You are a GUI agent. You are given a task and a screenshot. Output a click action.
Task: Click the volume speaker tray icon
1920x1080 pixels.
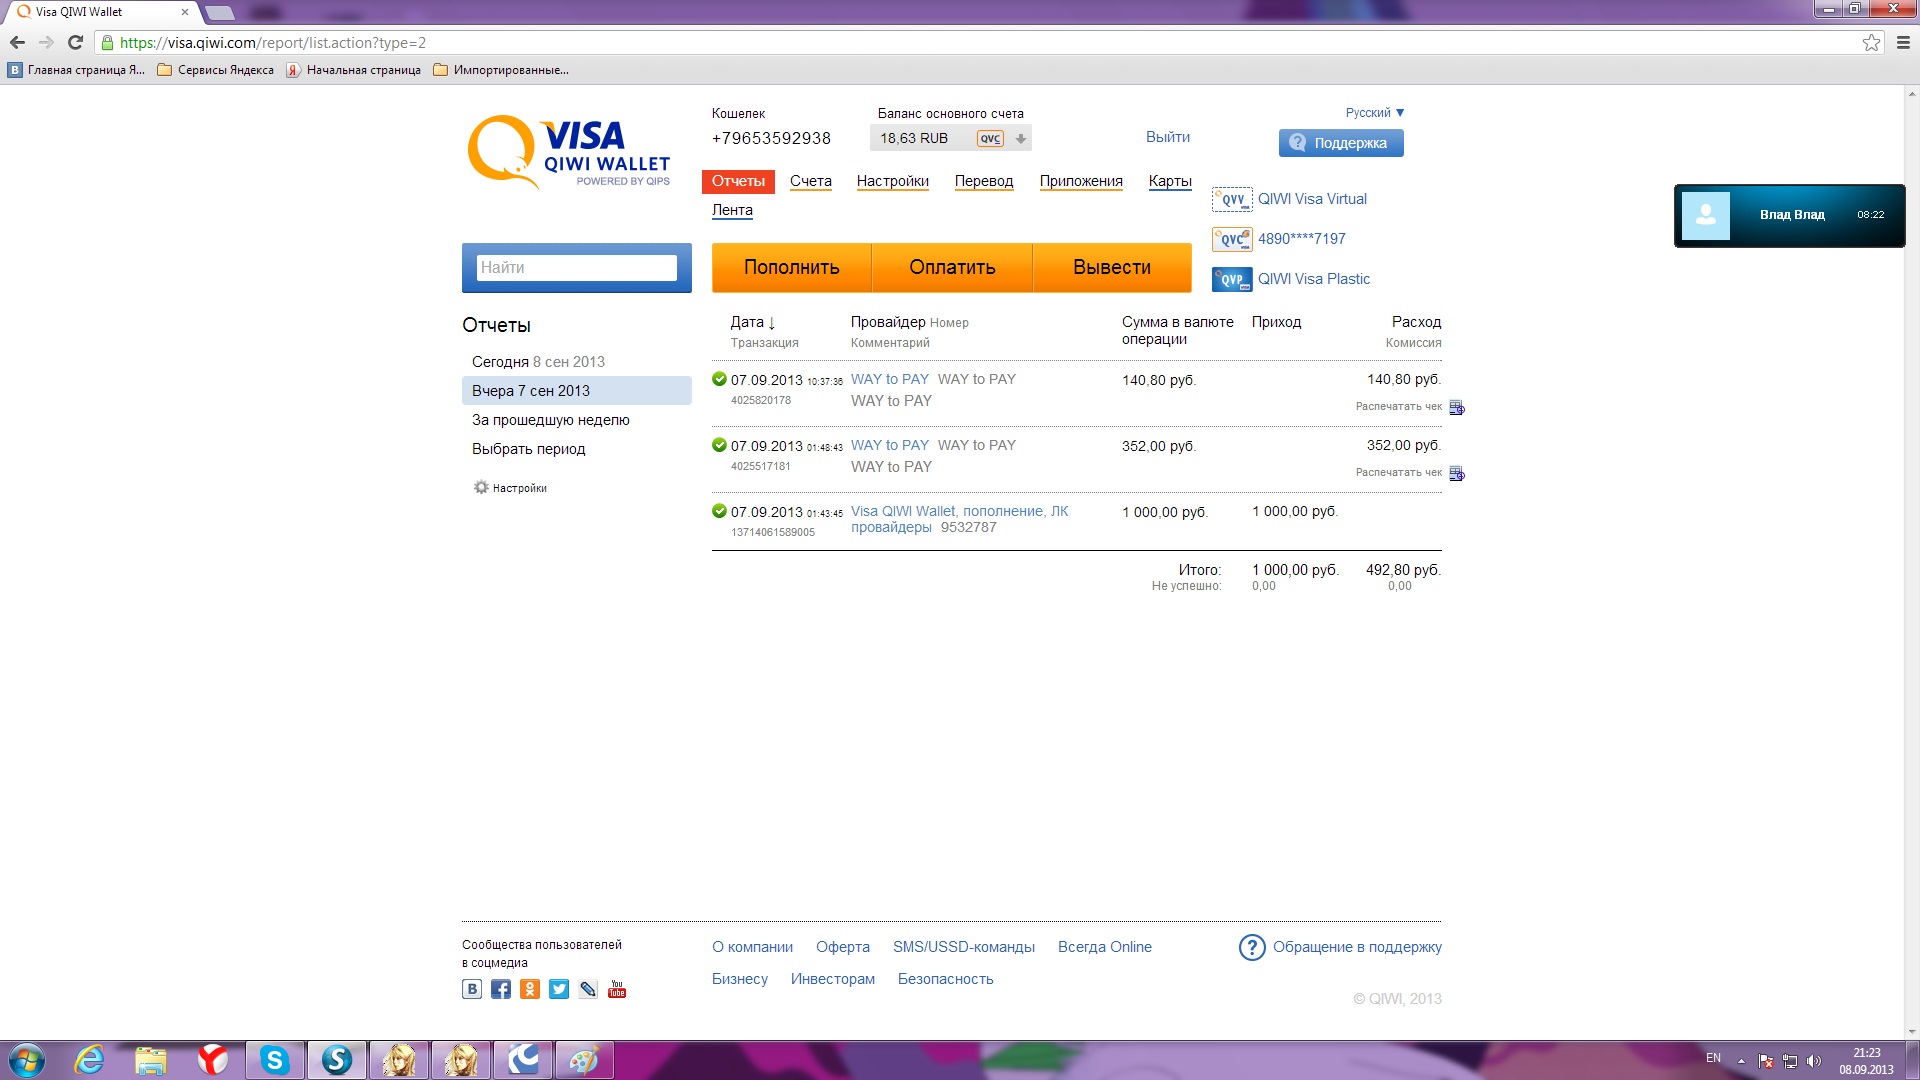(1814, 1061)
